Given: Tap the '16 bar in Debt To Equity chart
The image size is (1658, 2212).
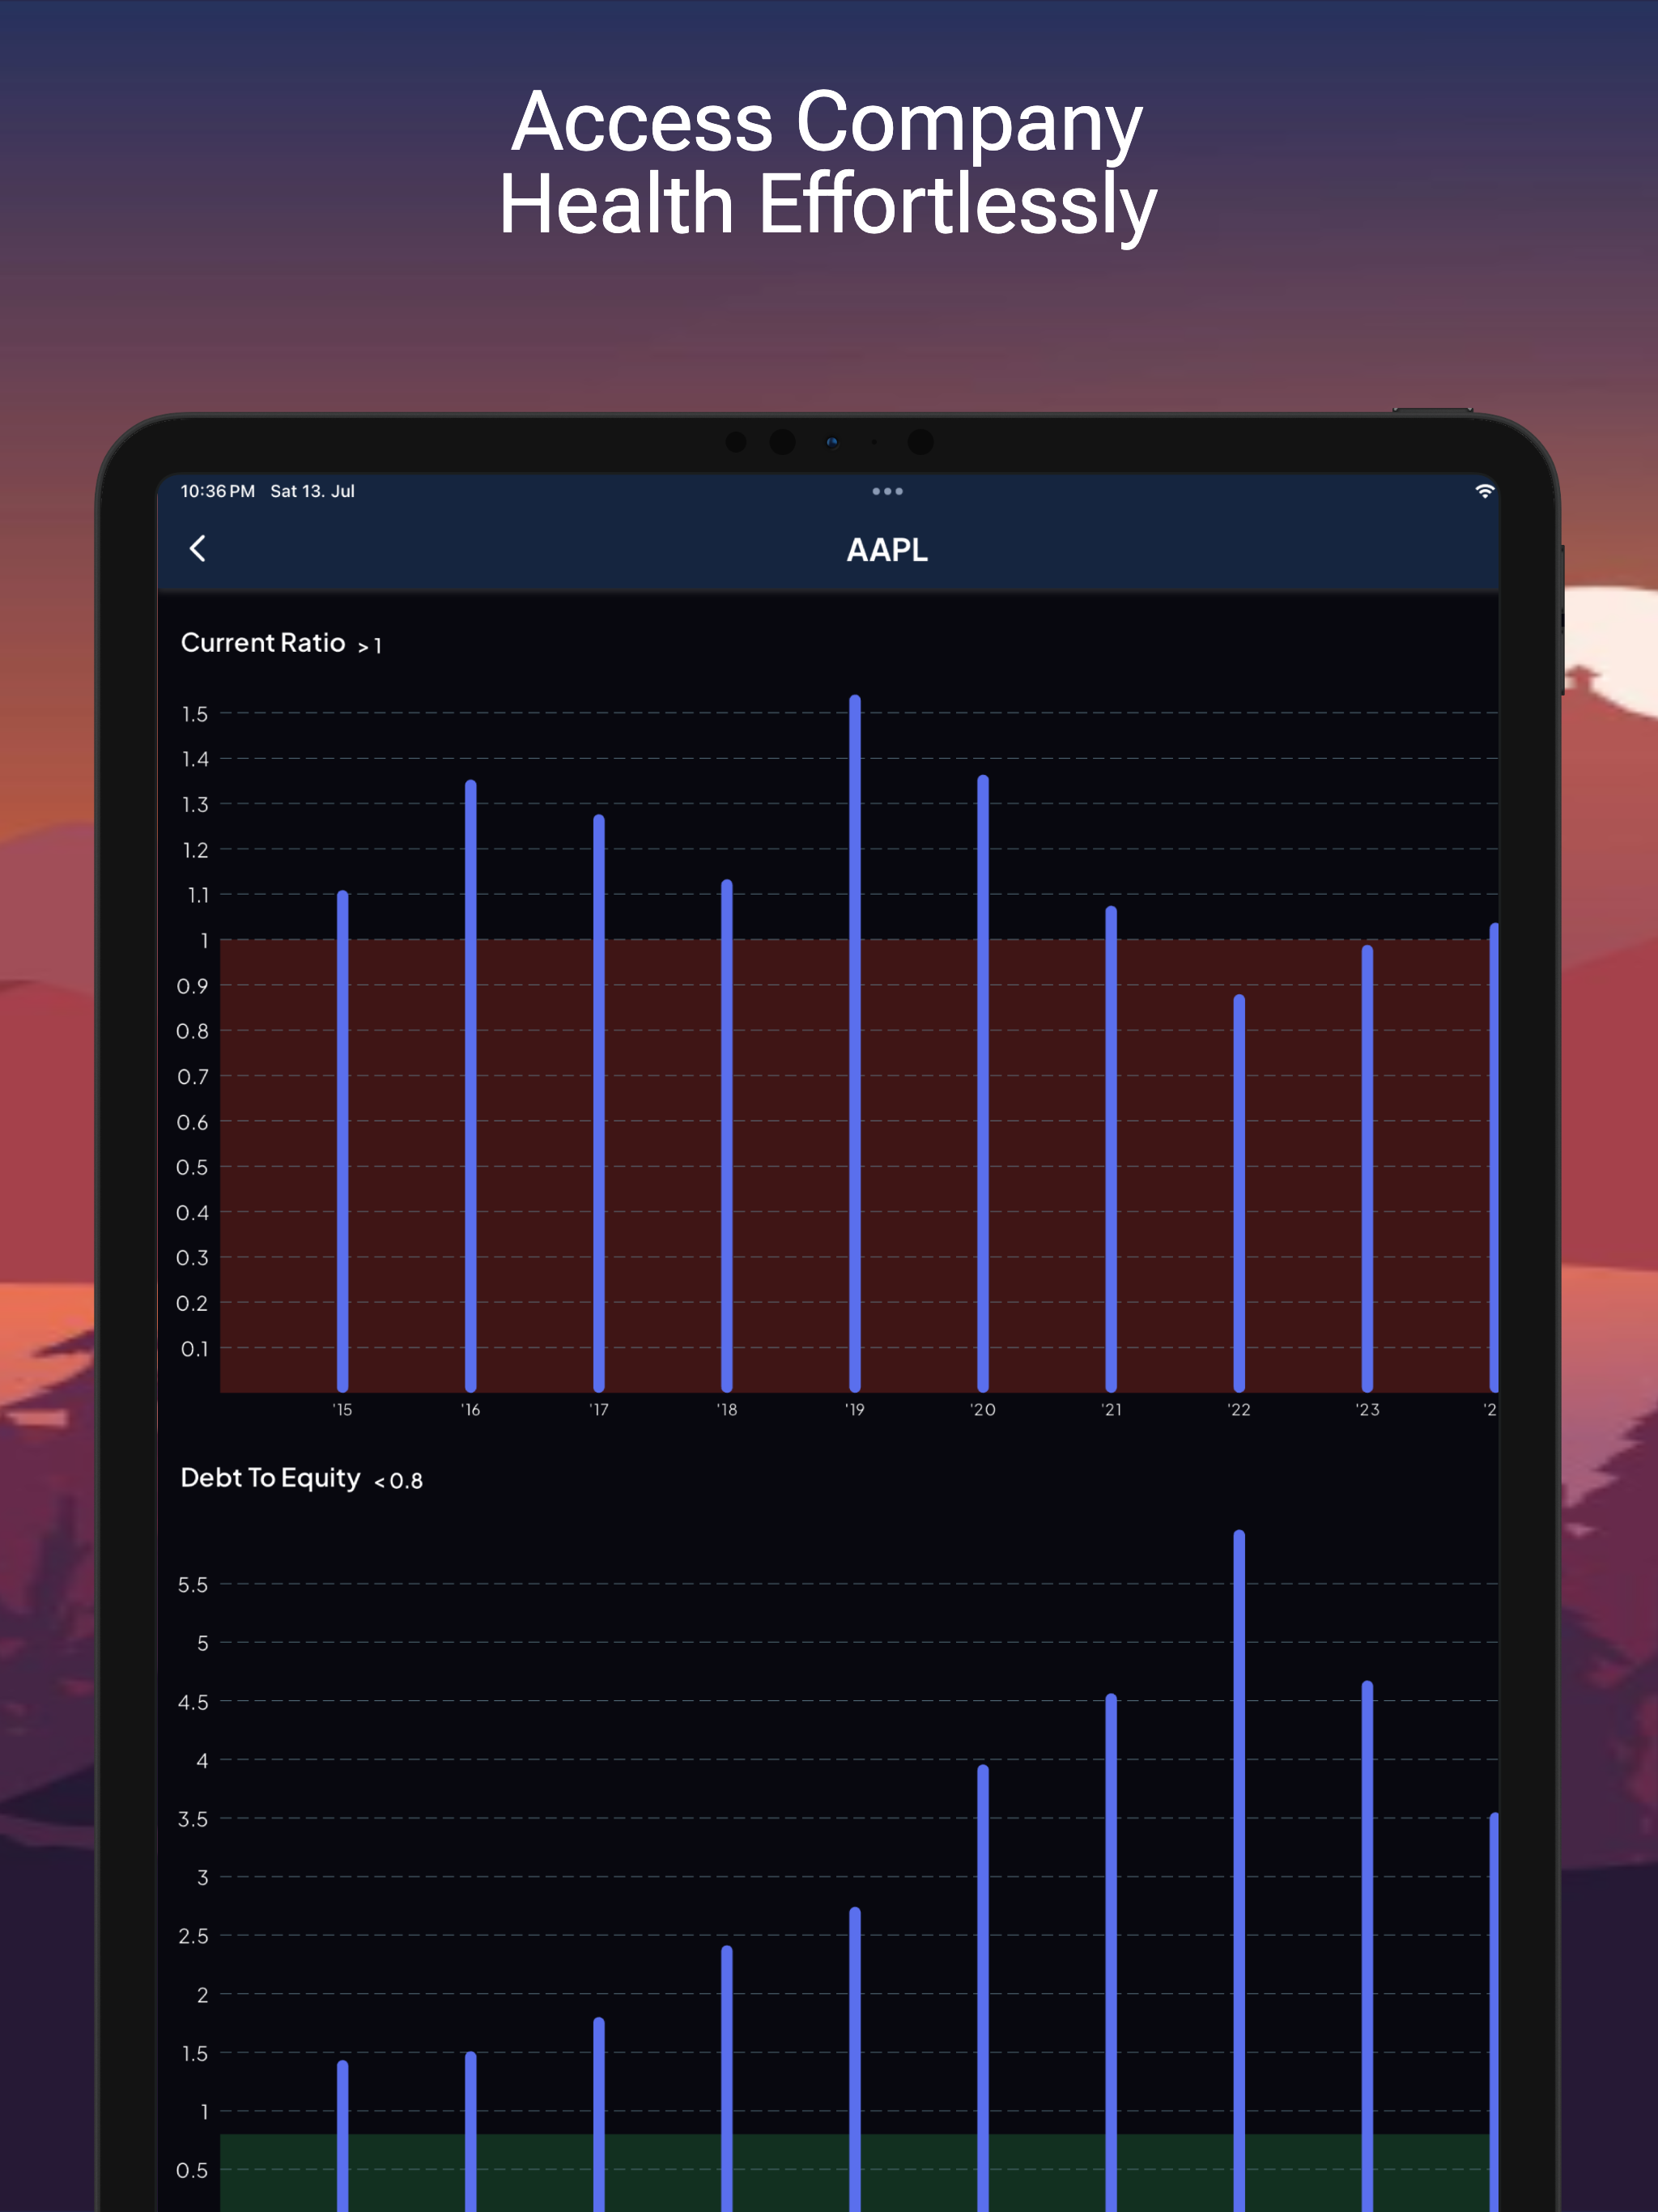Looking at the screenshot, I should click(x=471, y=2131).
